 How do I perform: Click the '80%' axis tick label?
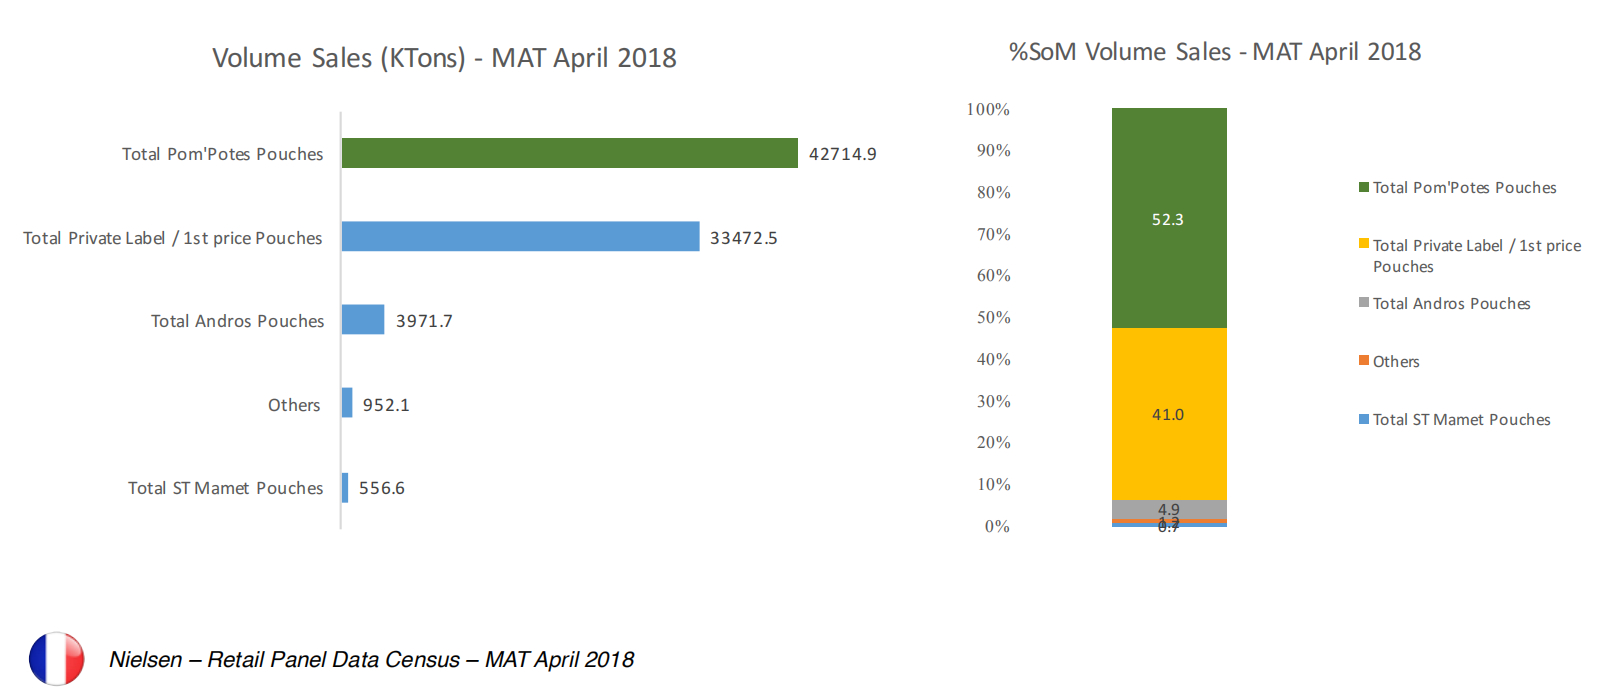(x=994, y=192)
